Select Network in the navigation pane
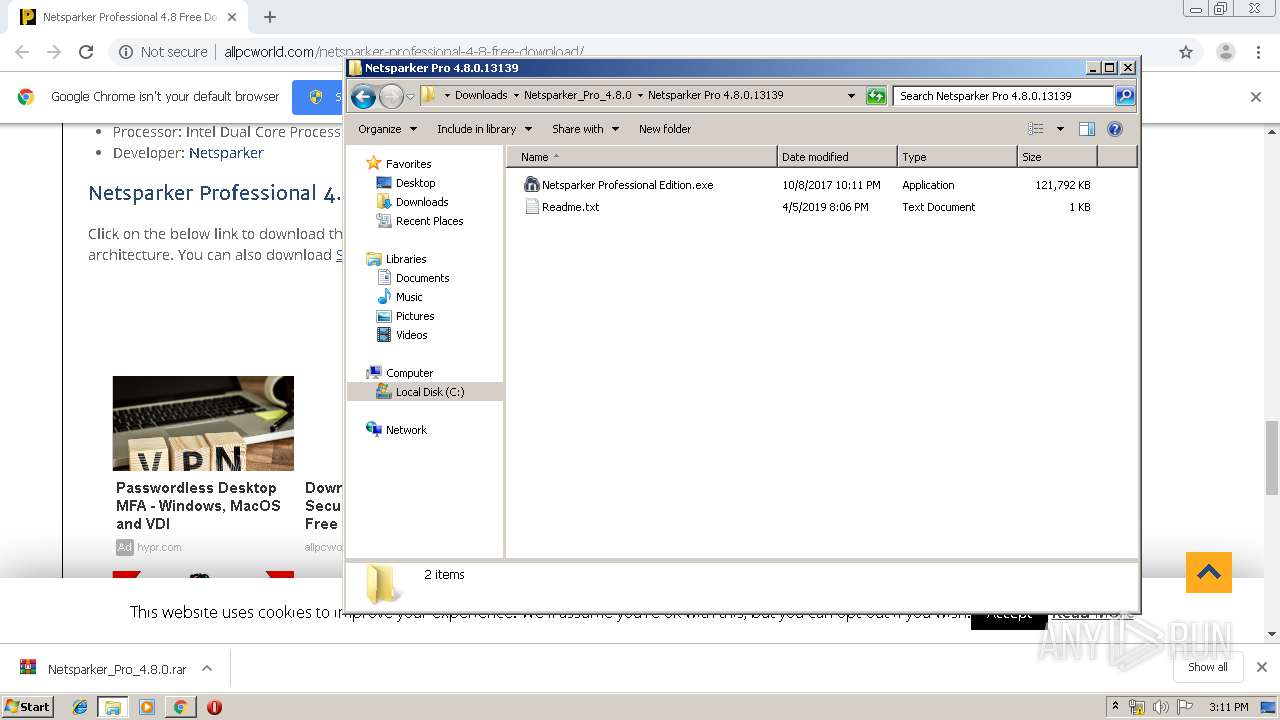 (406, 430)
